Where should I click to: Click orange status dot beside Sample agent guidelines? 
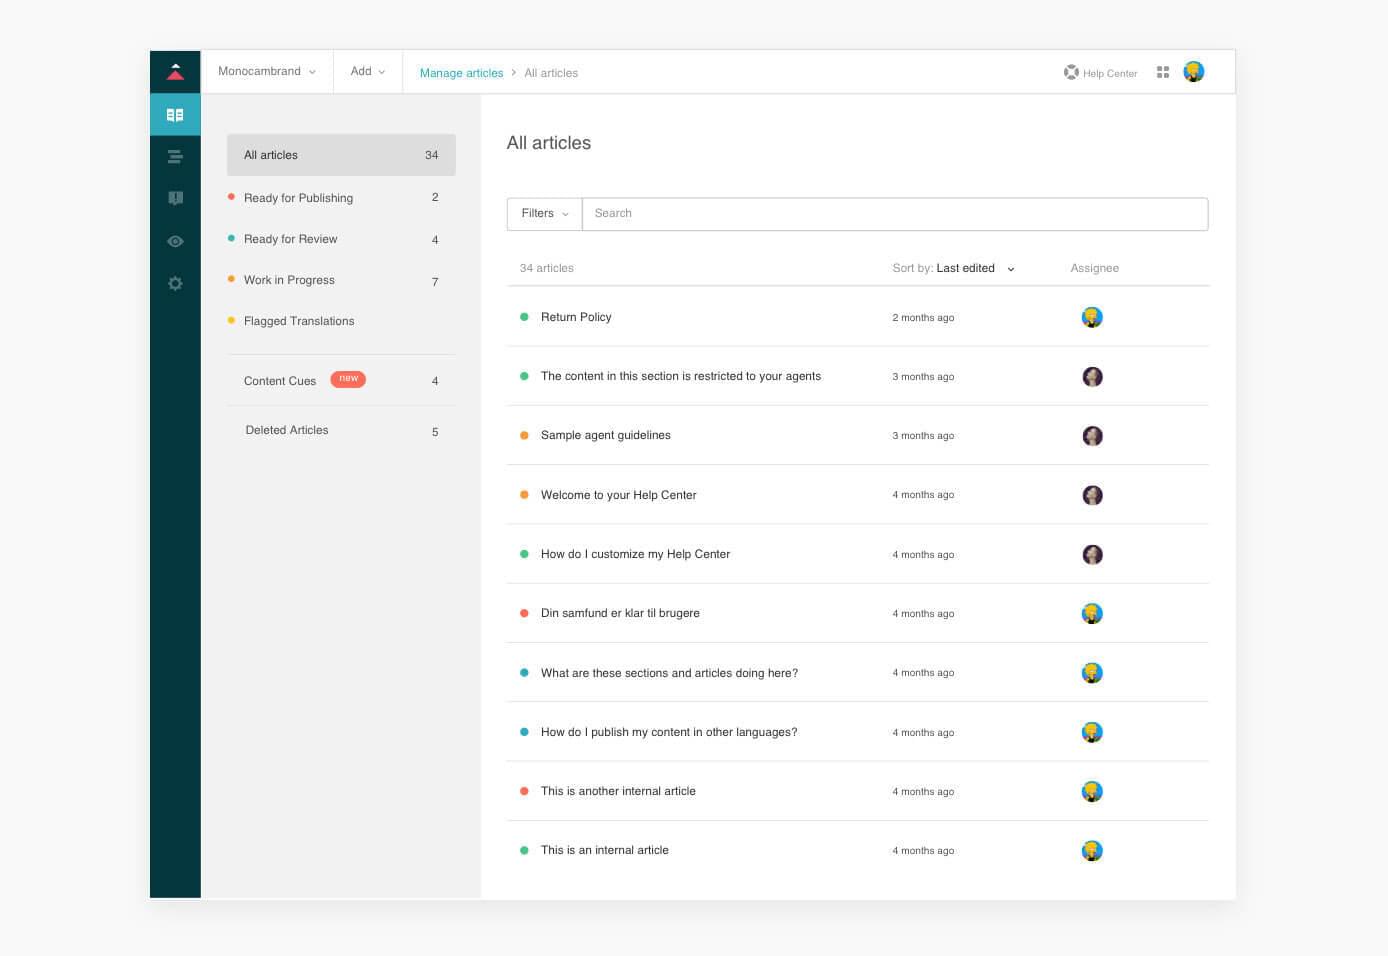click(x=524, y=435)
